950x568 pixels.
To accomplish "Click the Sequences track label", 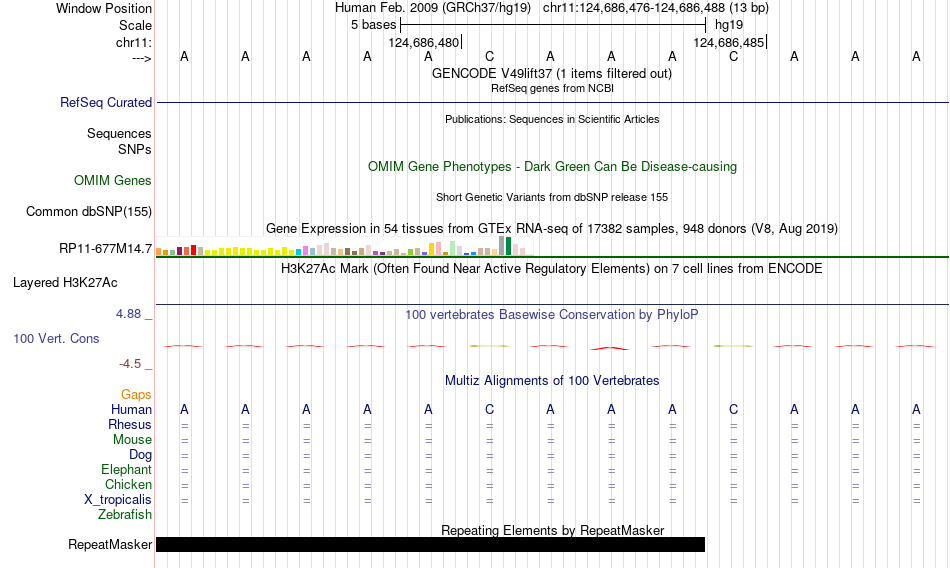I will tap(119, 133).
